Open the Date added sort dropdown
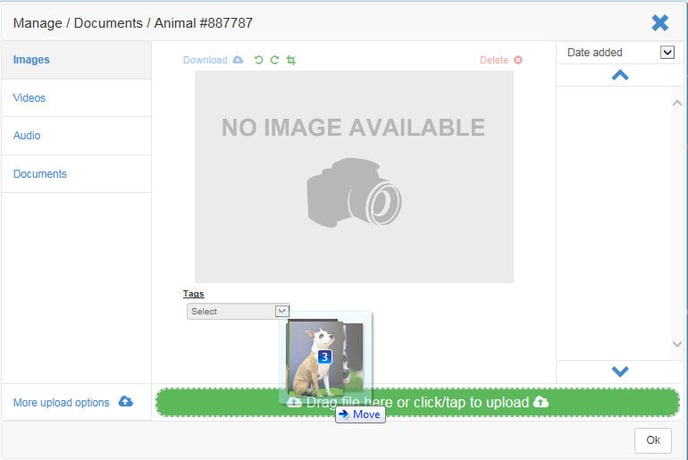The height and width of the screenshot is (460, 688). point(667,53)
